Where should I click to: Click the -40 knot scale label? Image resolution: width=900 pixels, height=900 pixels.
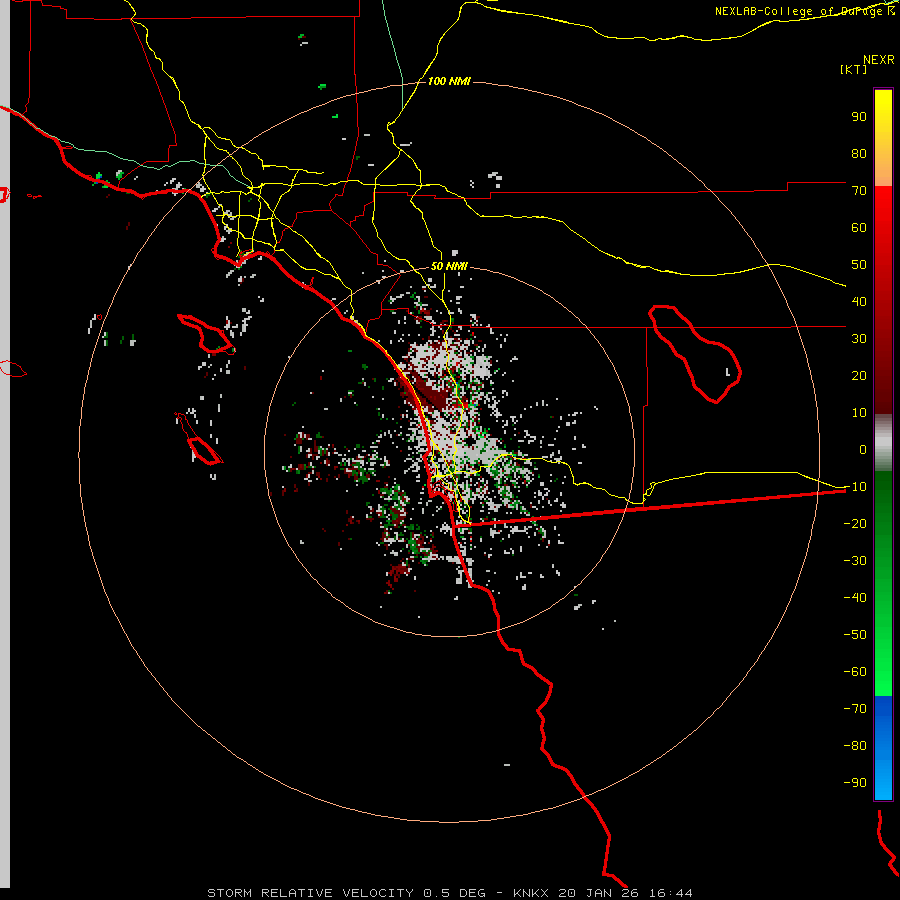click(855, 598)
